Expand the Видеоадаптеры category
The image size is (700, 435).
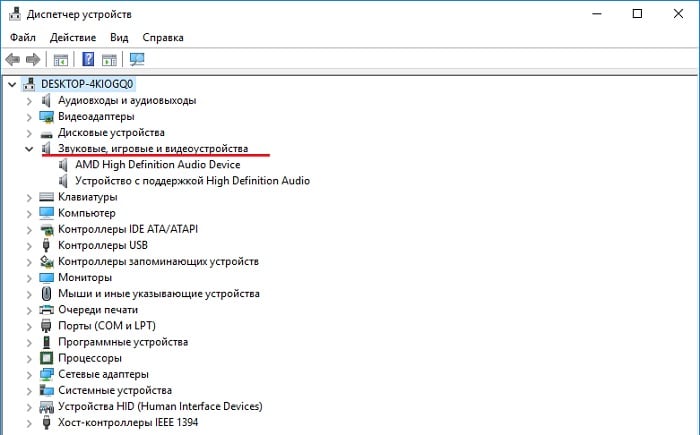(x=28, y=116)
